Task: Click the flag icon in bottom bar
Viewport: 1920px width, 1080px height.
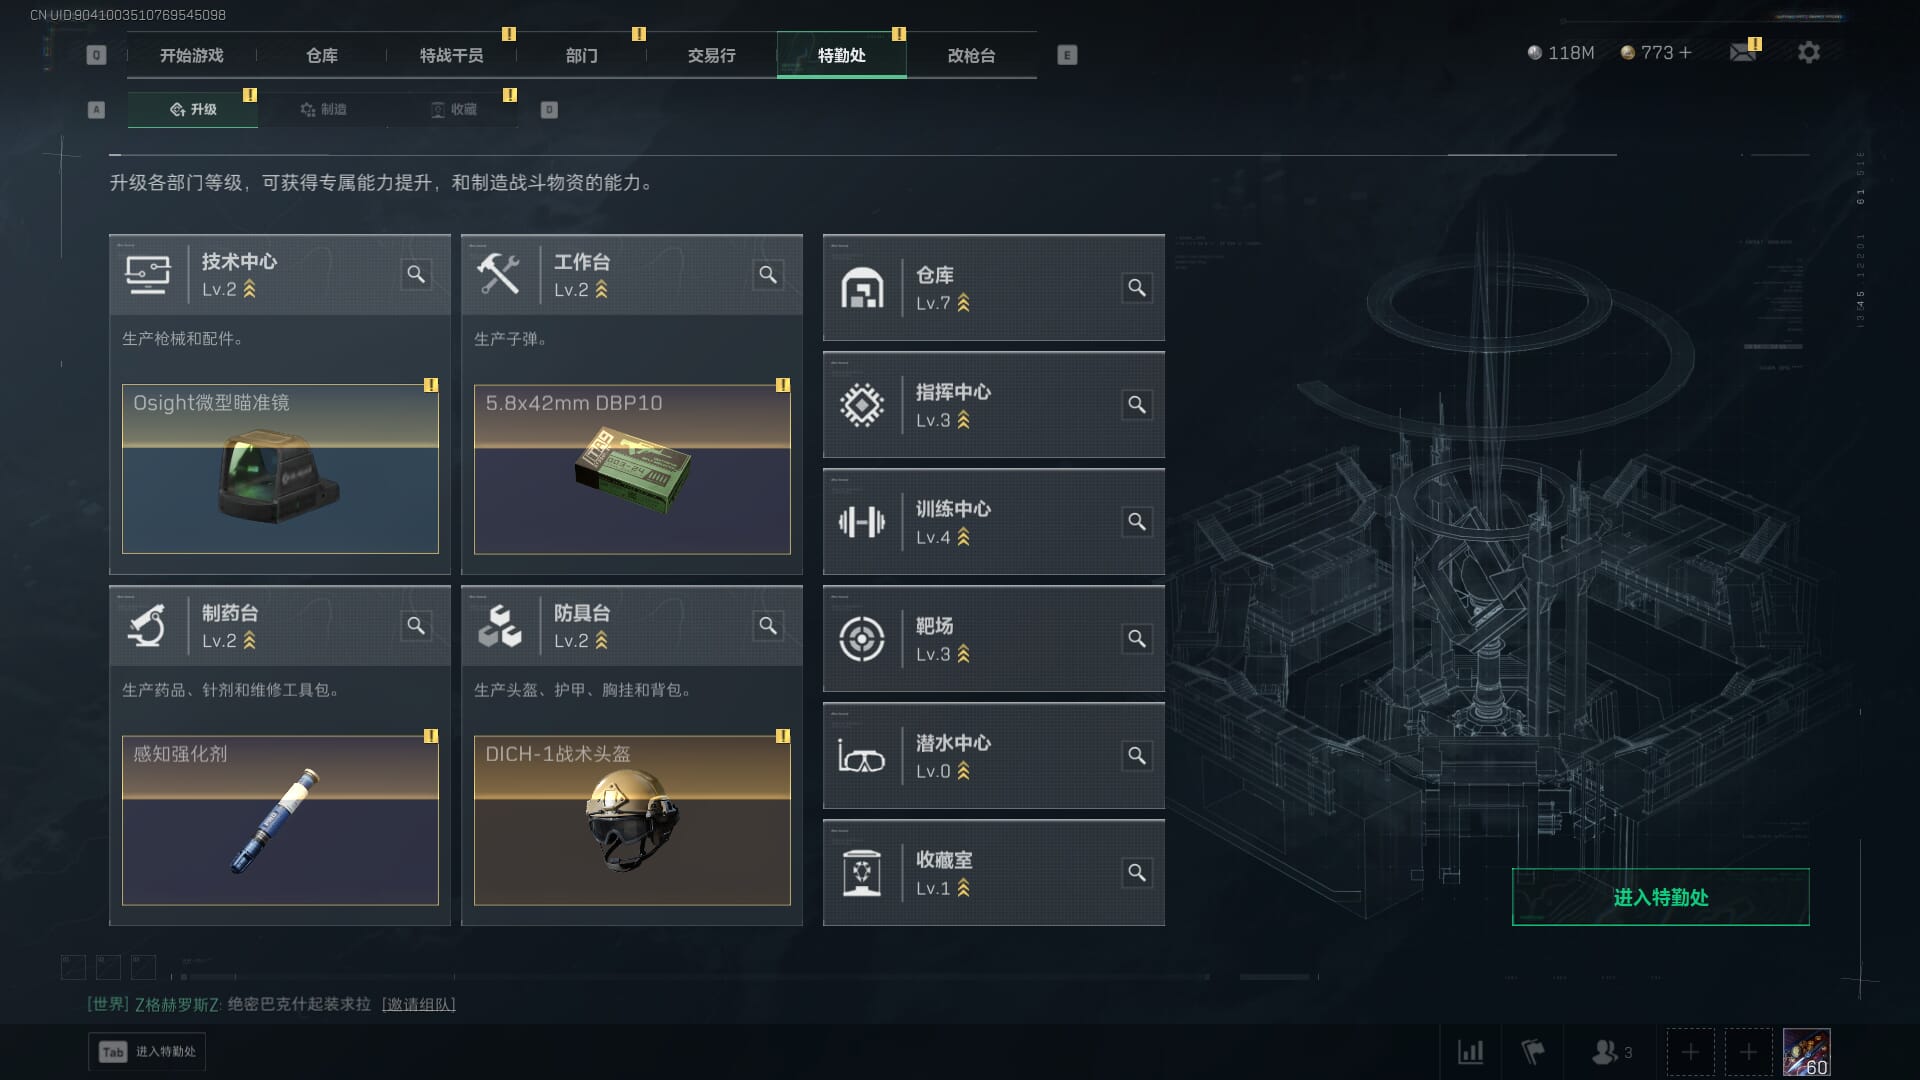Action: click(1532, 1052)
